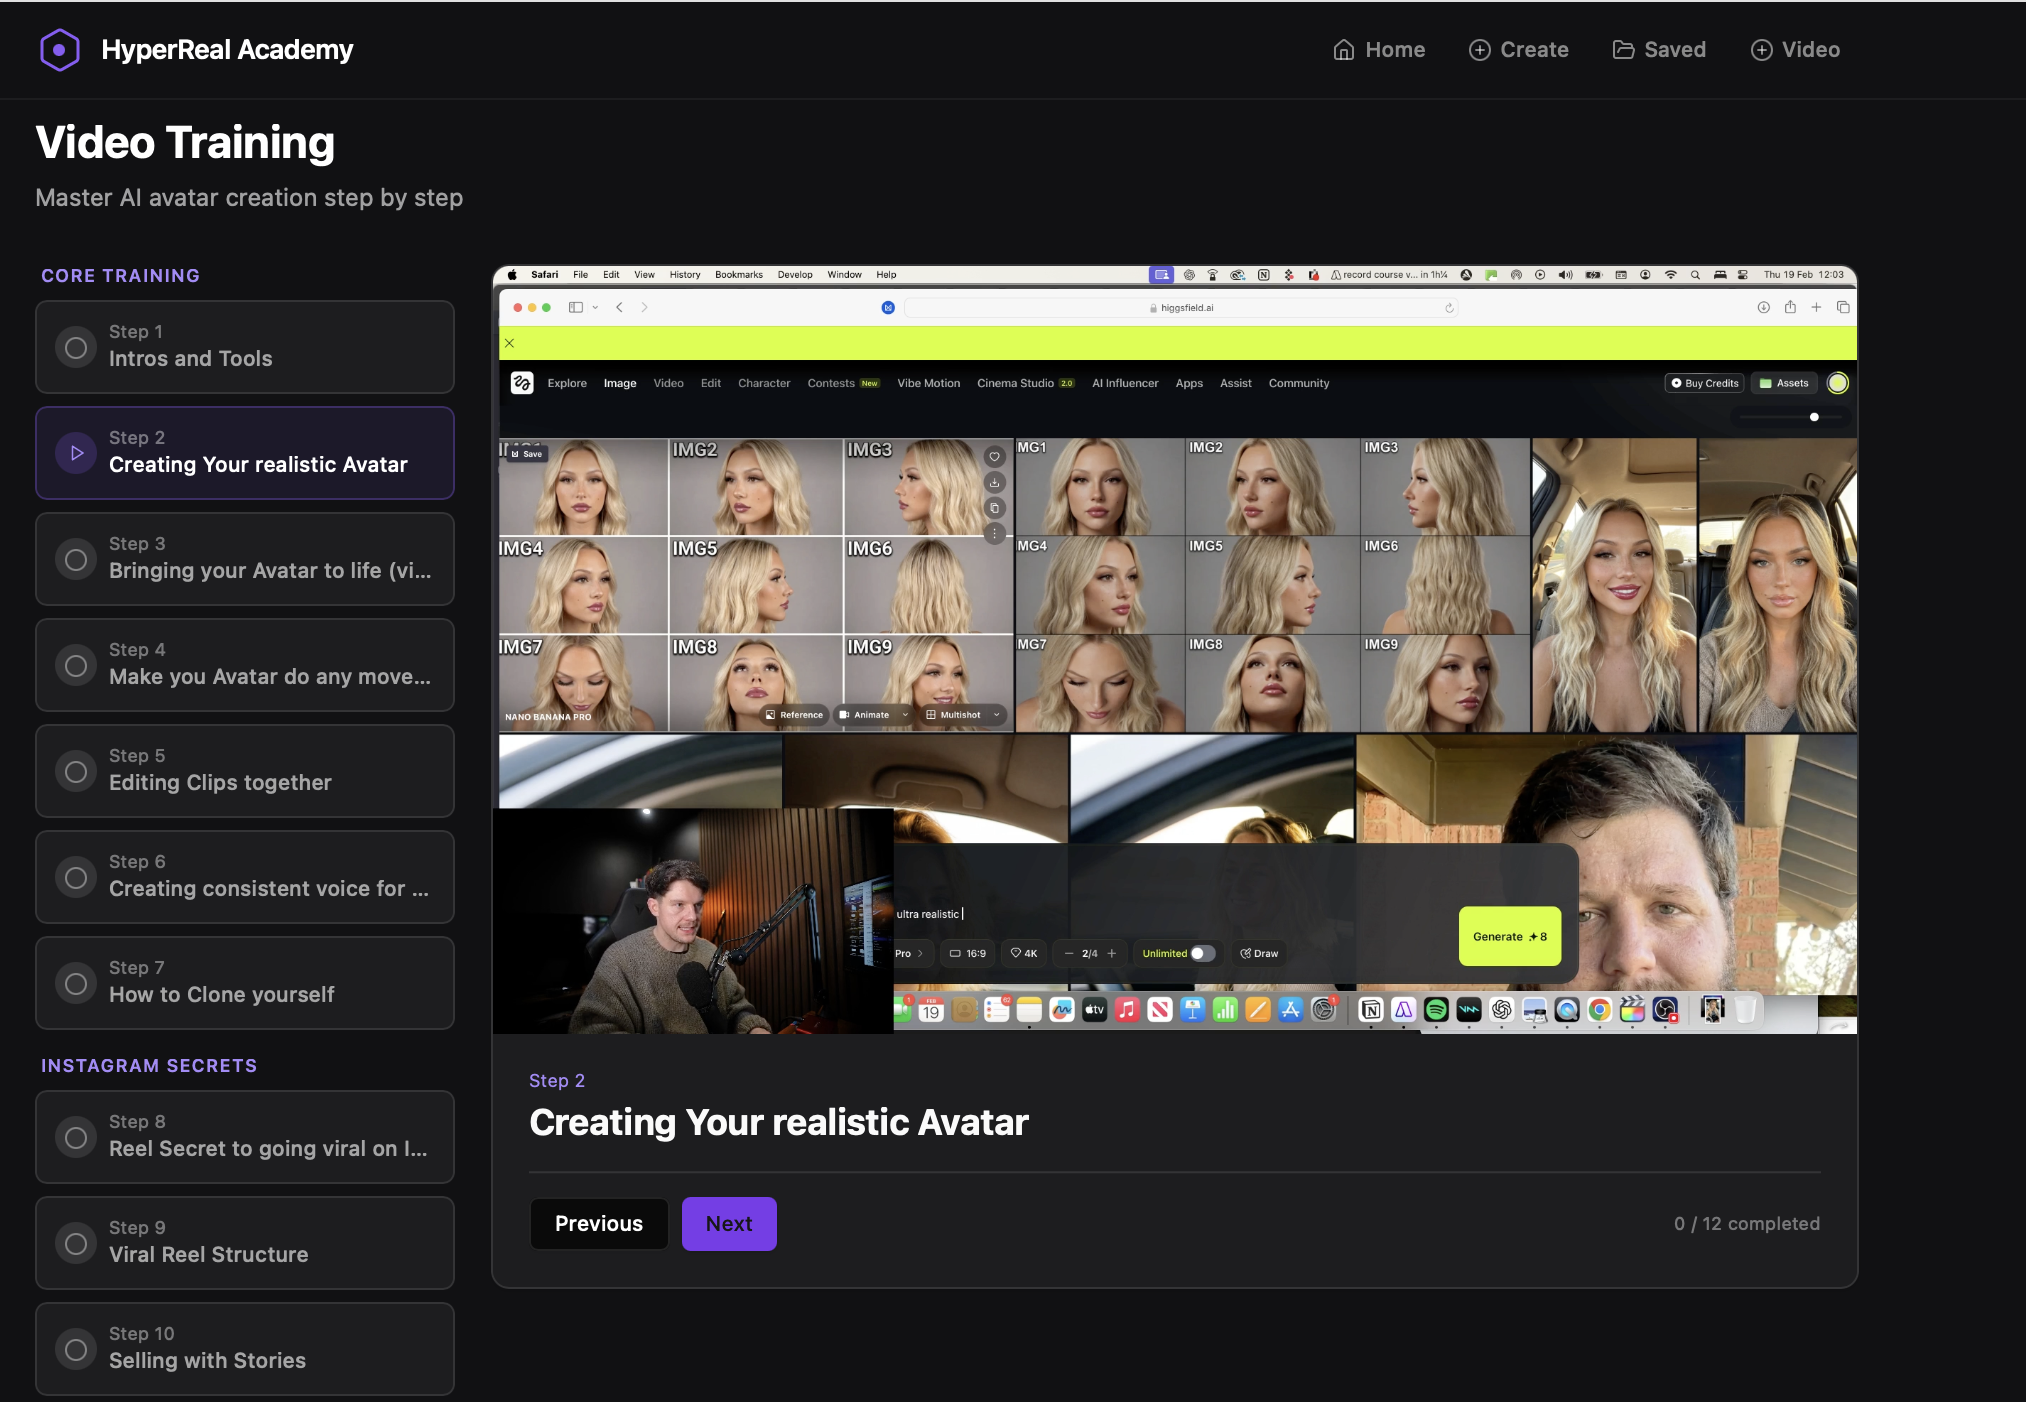Click the HyperReal Academy brand name
This screenshot has height=1402, width=2026.
coord(227,50)
